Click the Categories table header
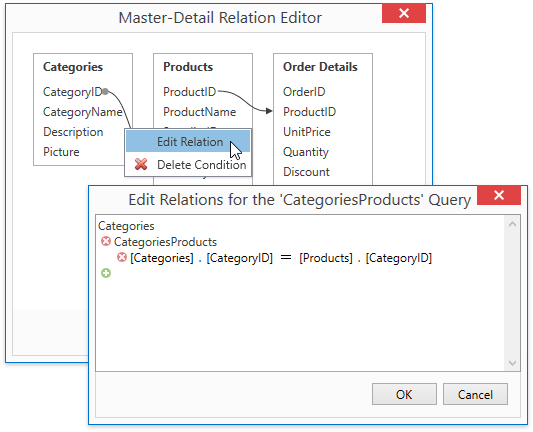Image resolution: width=533 pixels, height=432 pixels. (73, 67)
